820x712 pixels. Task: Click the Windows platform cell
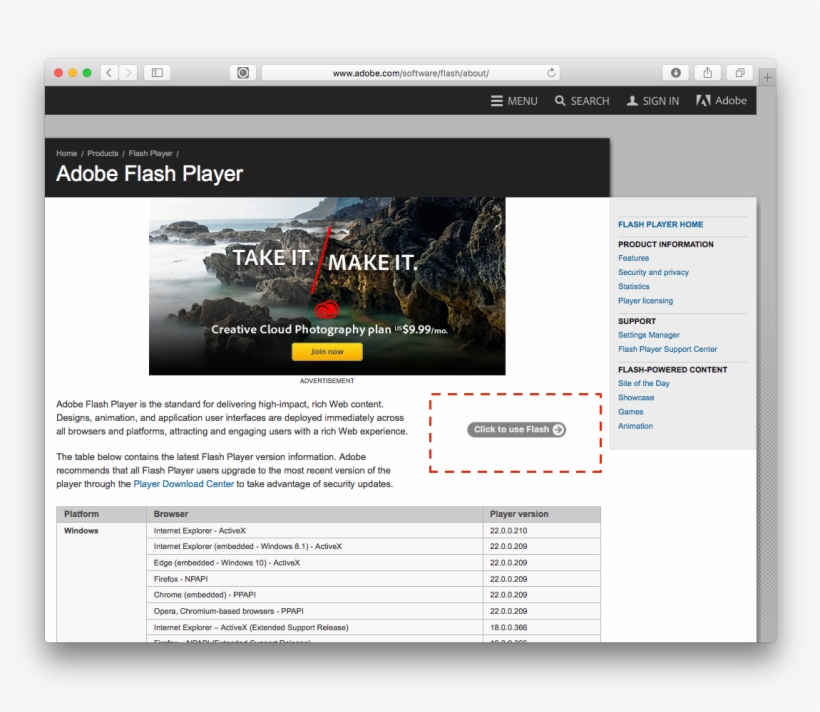click(81, 530)
